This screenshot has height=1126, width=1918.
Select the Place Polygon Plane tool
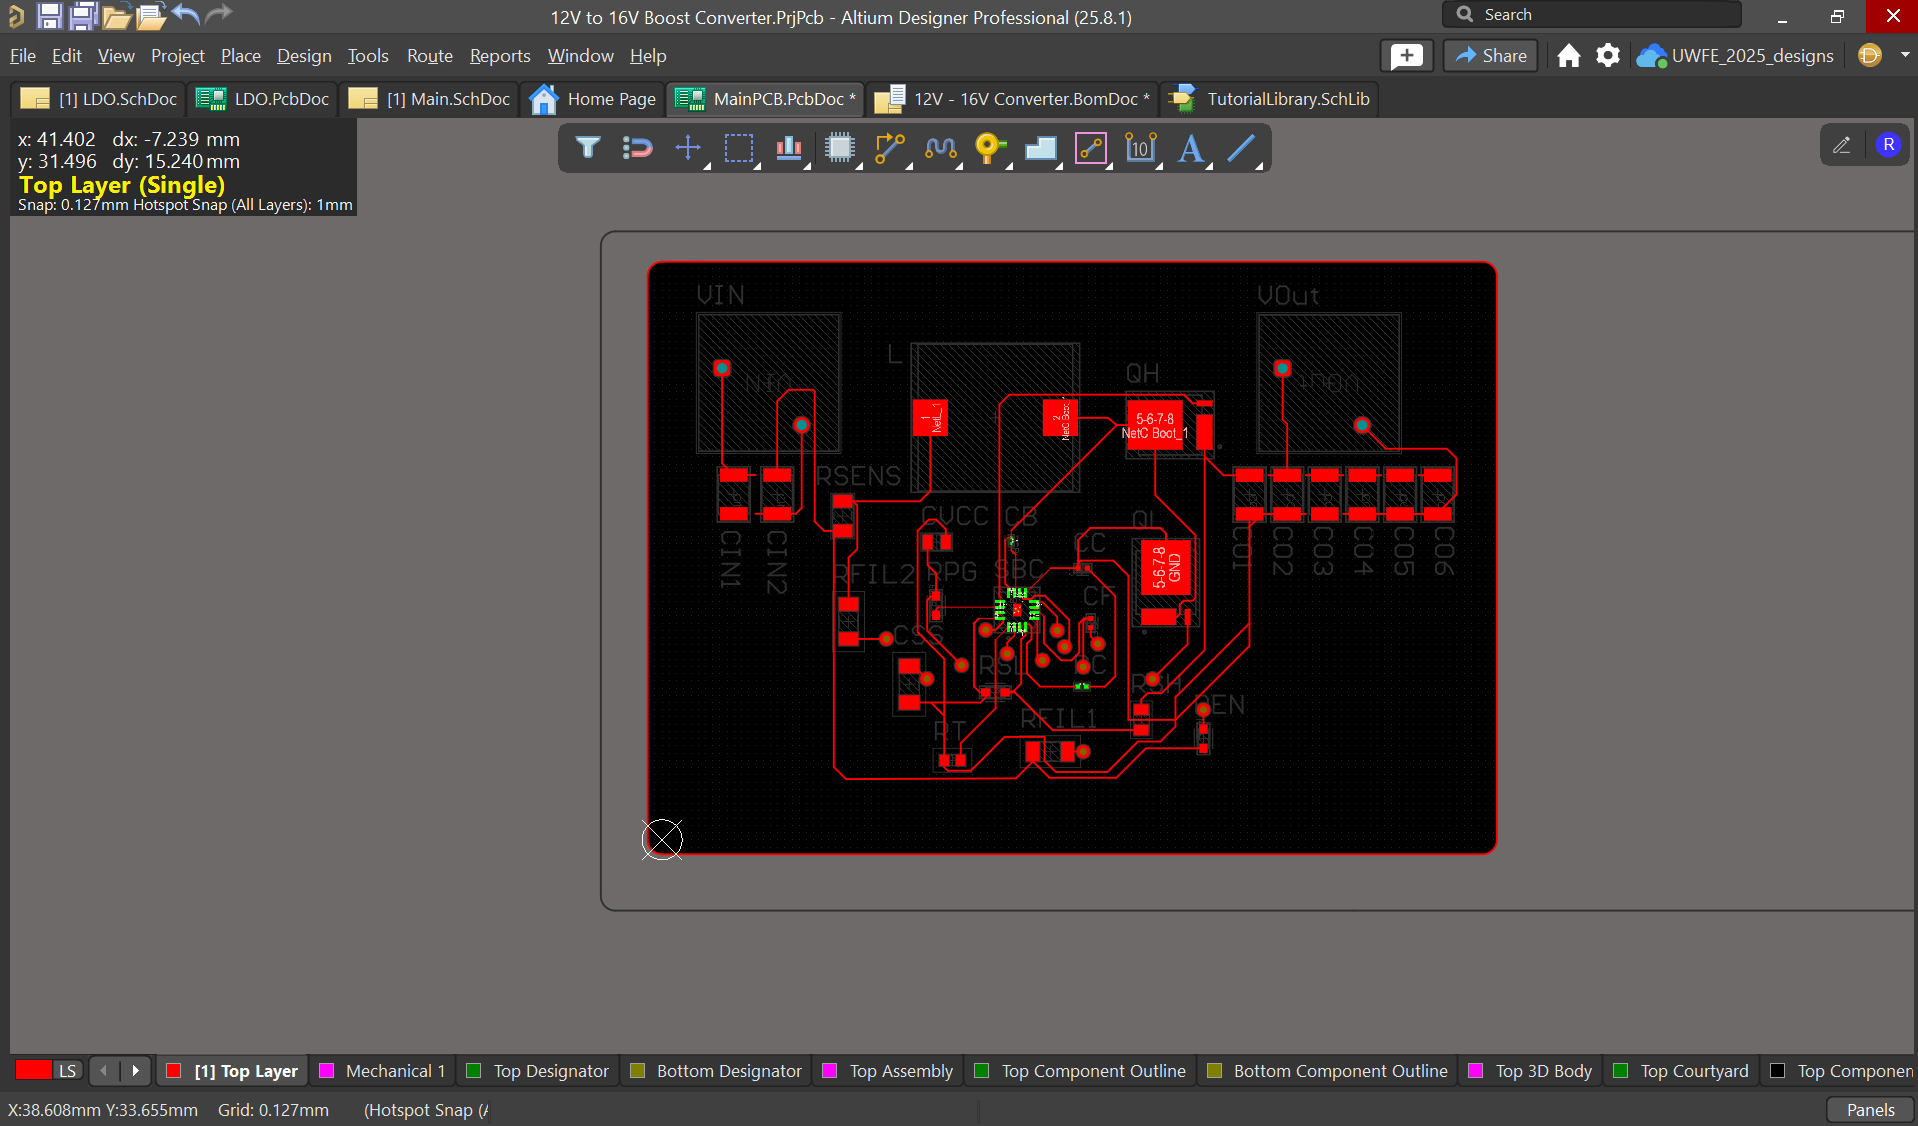[x=1041, y=148]
